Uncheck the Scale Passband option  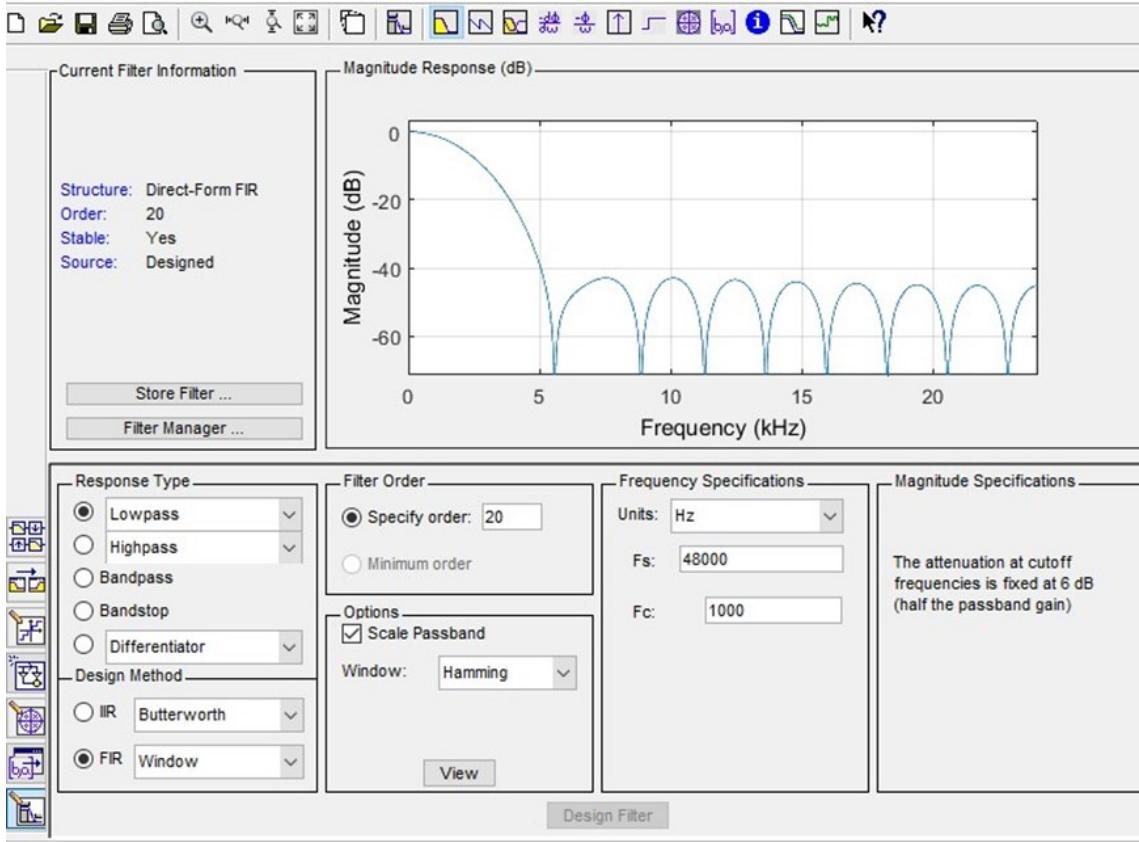351,633
